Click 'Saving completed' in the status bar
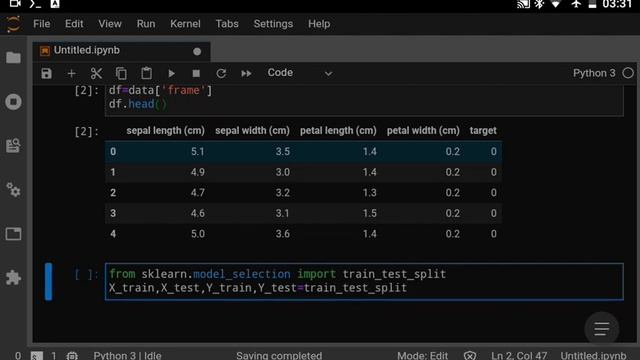 click(x=279, y=356)
